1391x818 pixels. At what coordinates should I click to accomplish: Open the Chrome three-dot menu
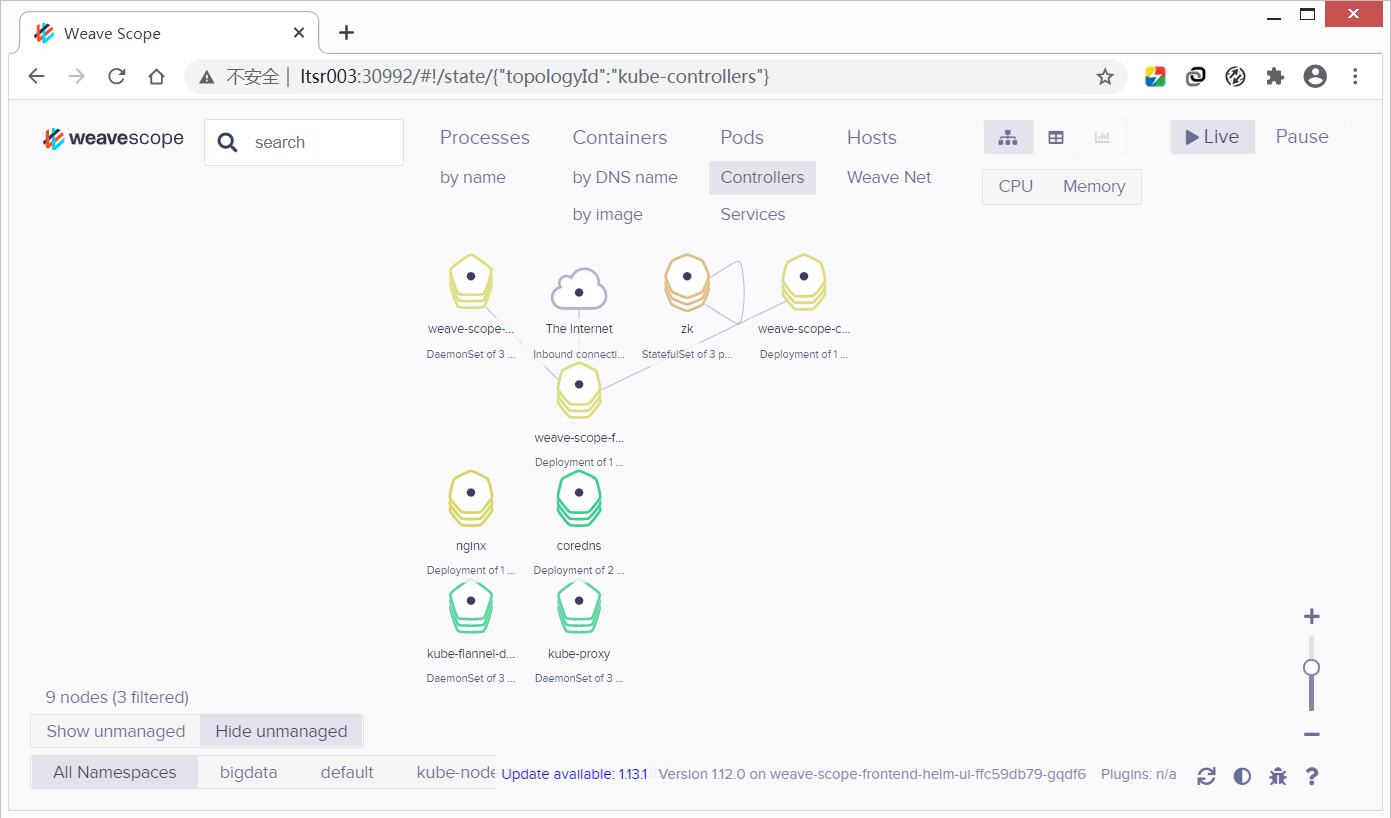(x=1355, y=76)
